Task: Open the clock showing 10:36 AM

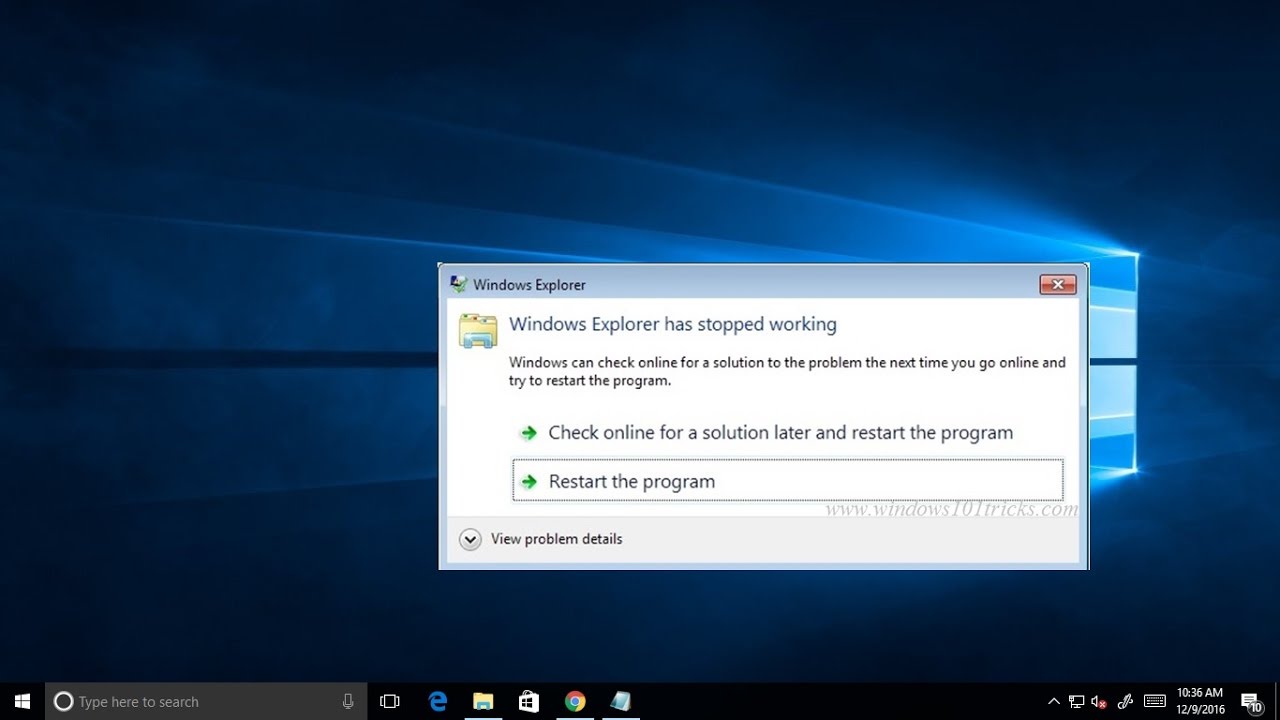Action: [1200, 701]
